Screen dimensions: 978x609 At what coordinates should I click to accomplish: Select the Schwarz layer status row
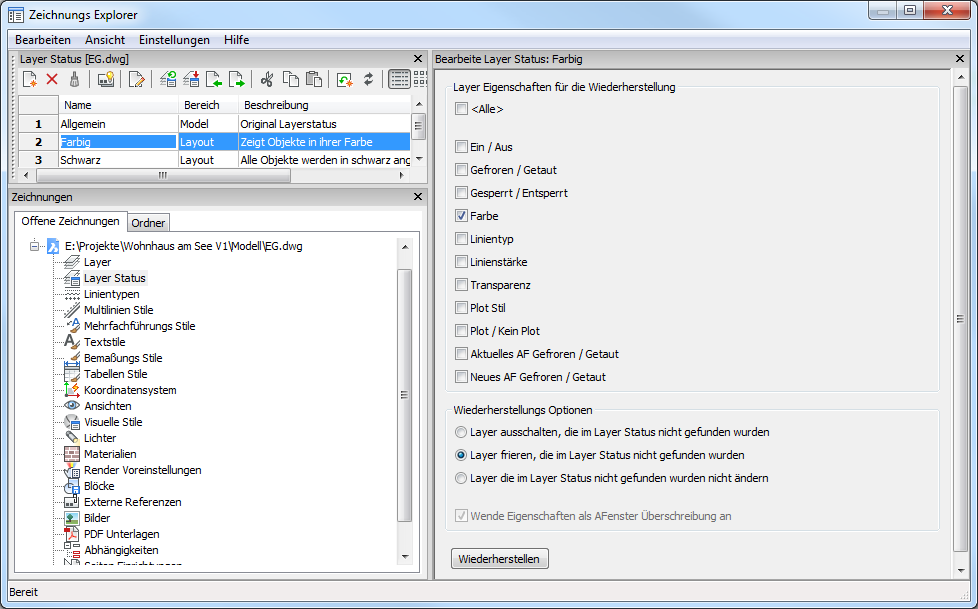80,160
